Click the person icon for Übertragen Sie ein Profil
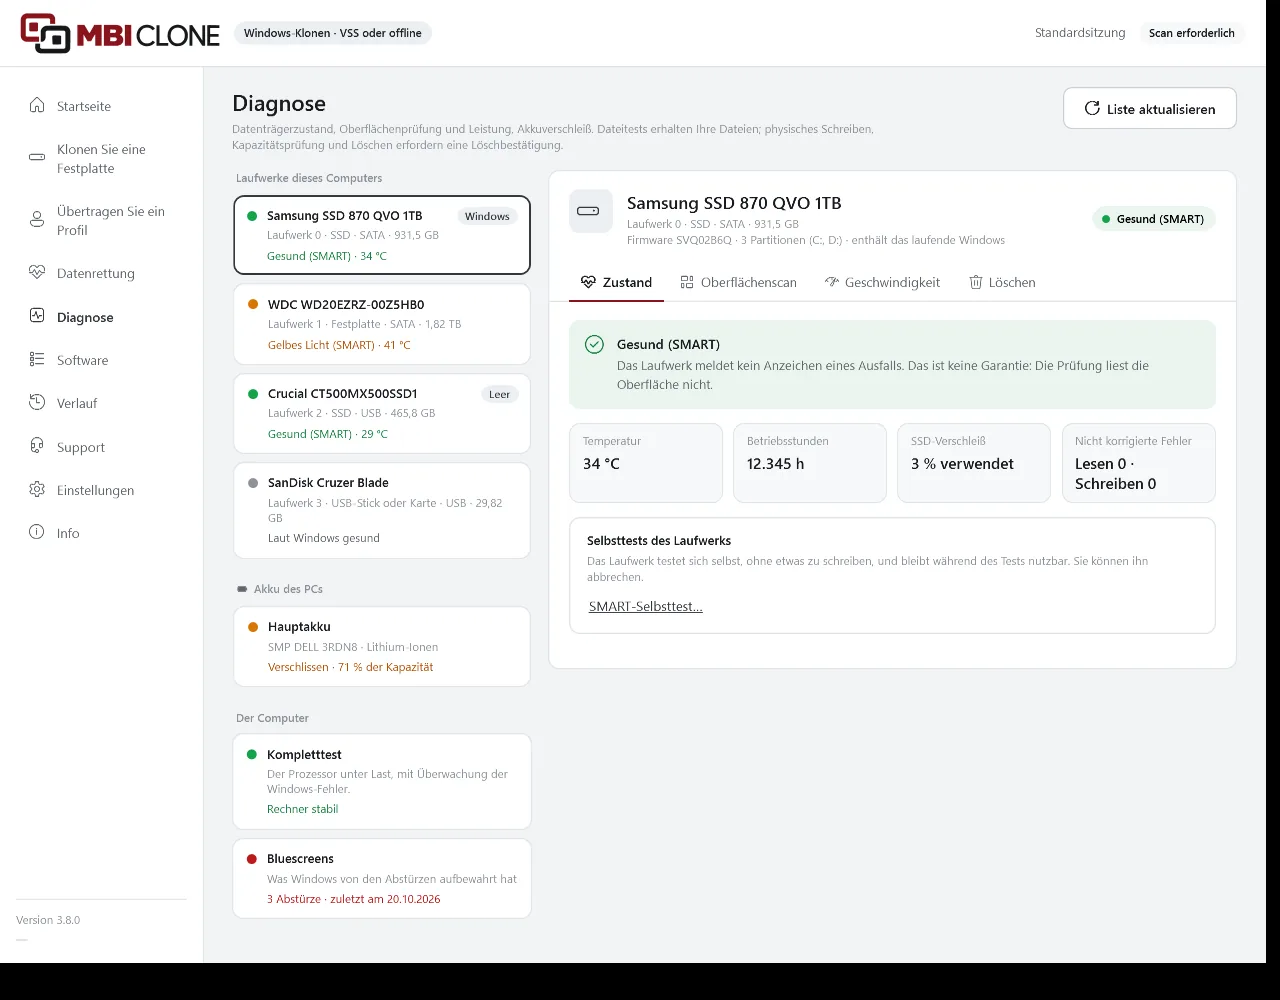1280x1000 pixels. (x=37, y=220)
